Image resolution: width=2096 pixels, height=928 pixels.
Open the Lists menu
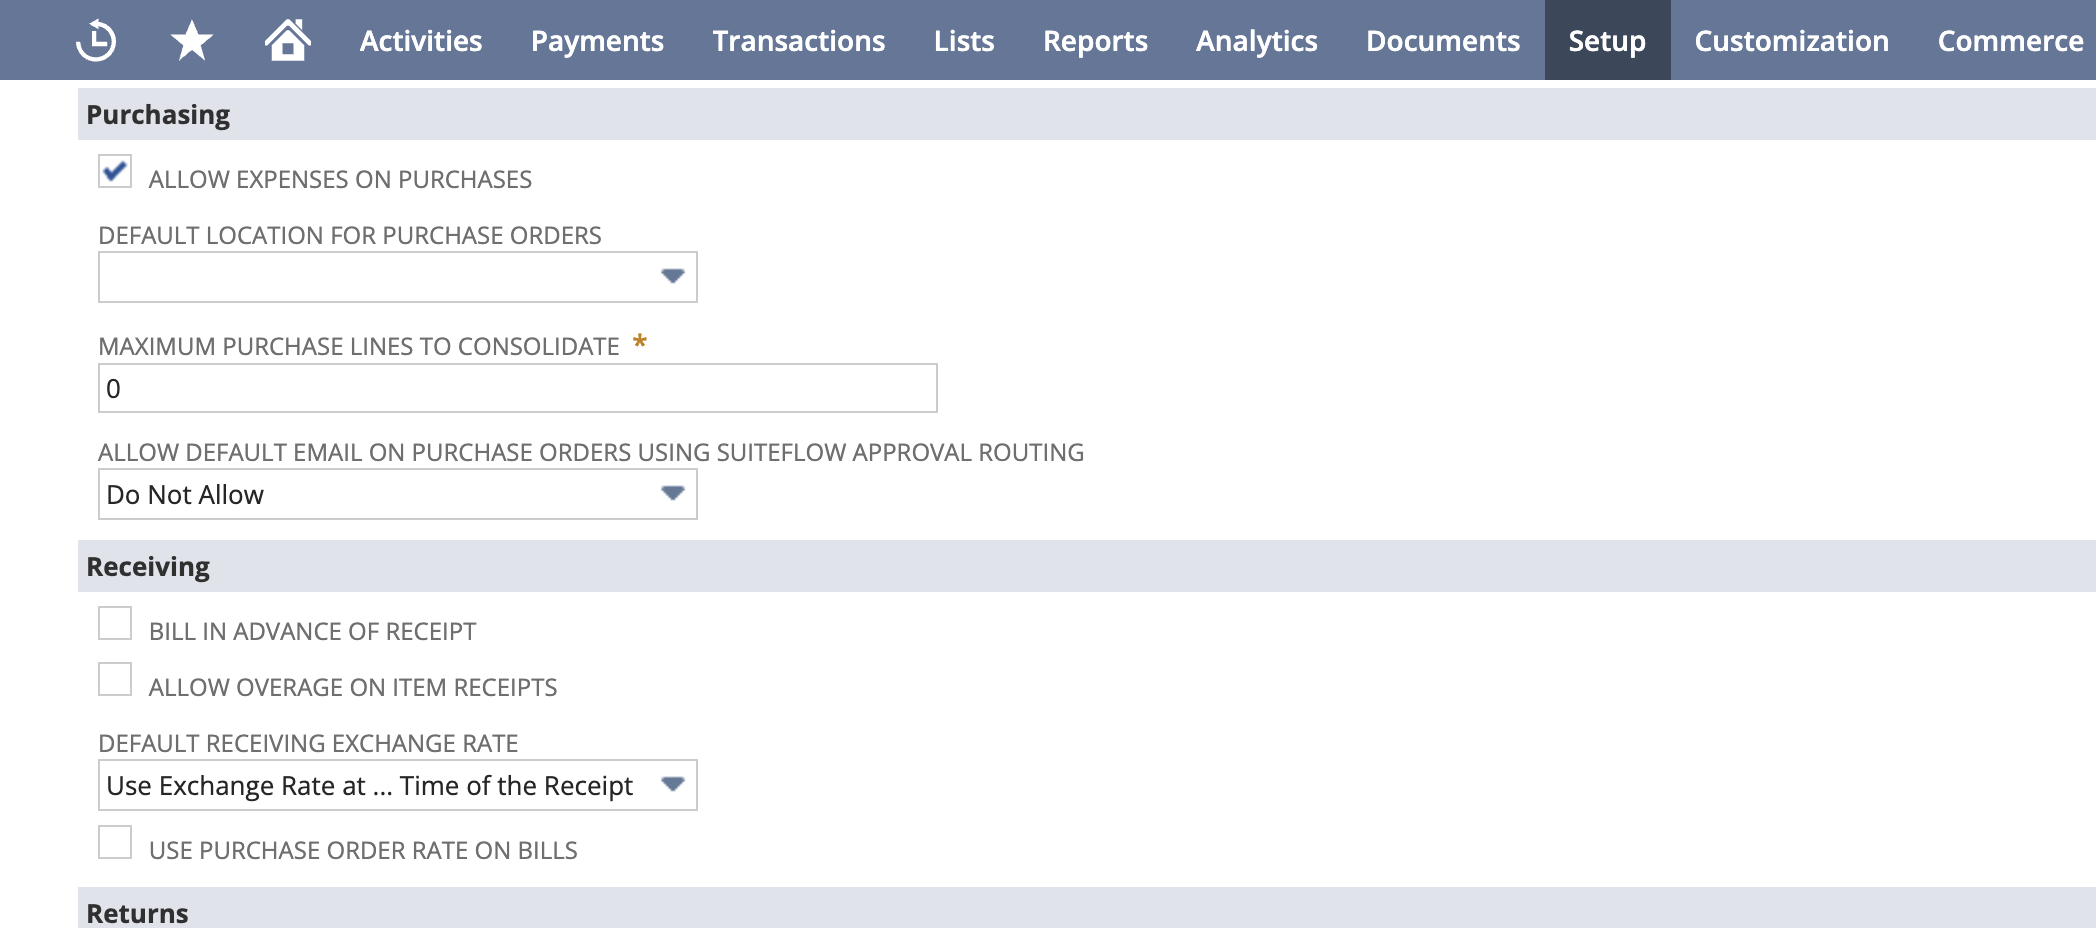pos(964,41)
